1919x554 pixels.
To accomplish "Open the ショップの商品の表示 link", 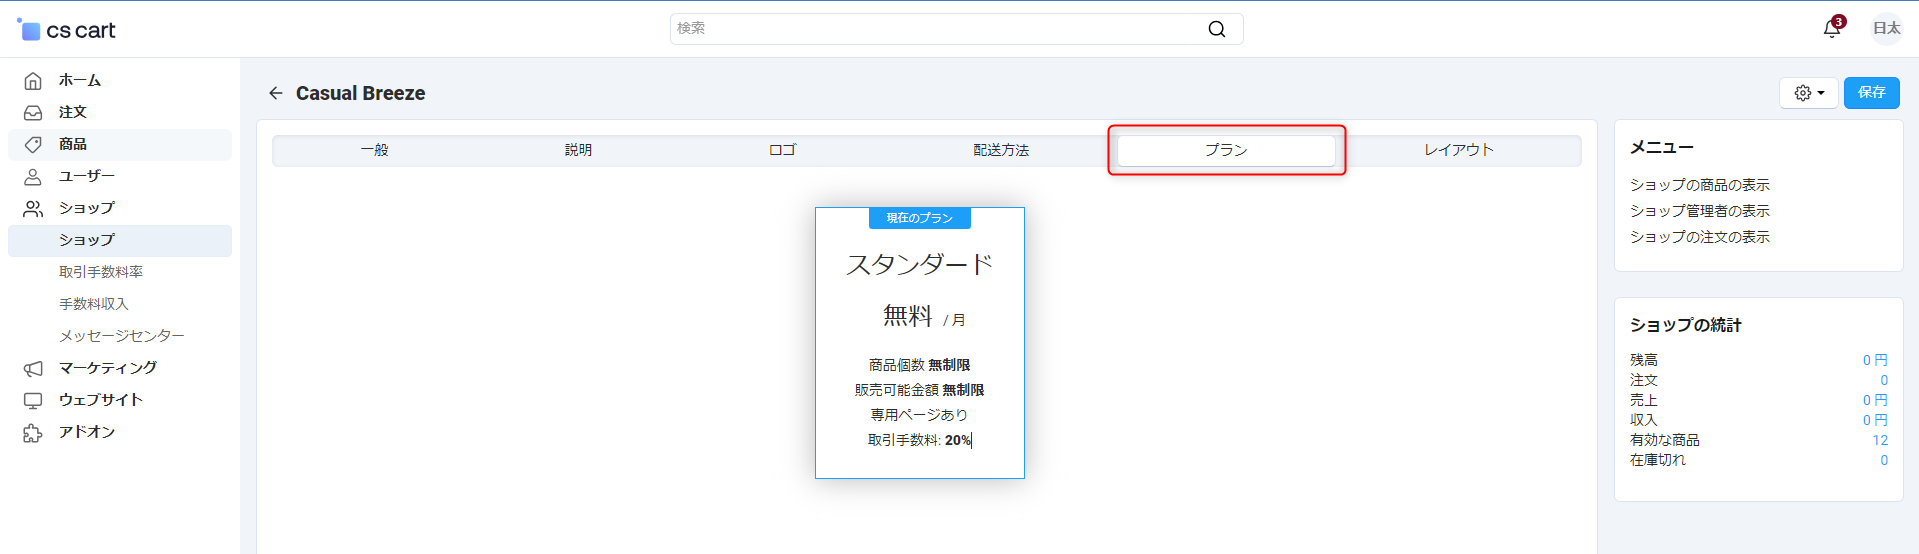I will click(1699, 185).
